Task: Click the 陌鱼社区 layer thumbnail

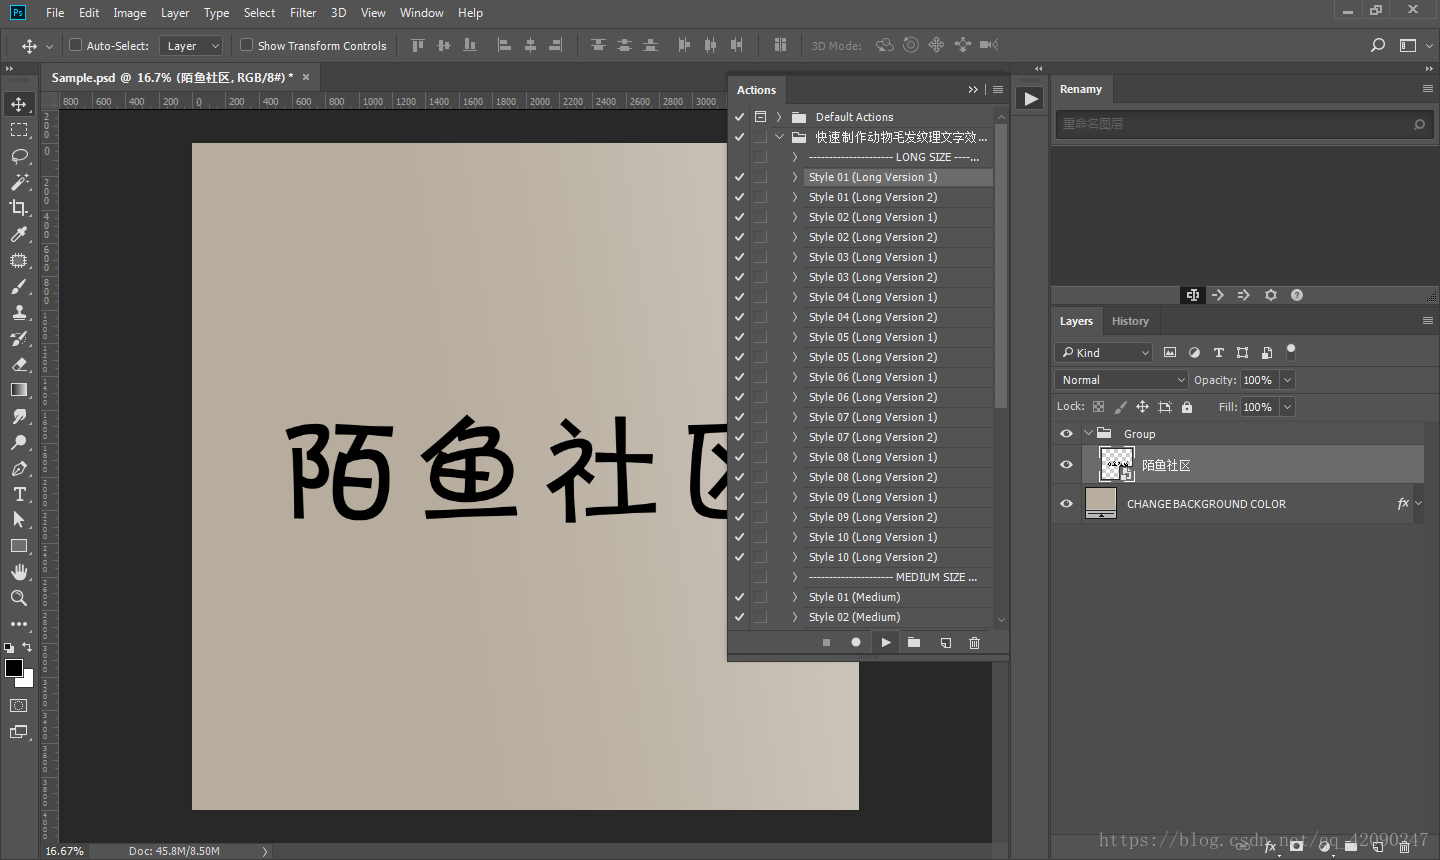Action: point(1117,465)
